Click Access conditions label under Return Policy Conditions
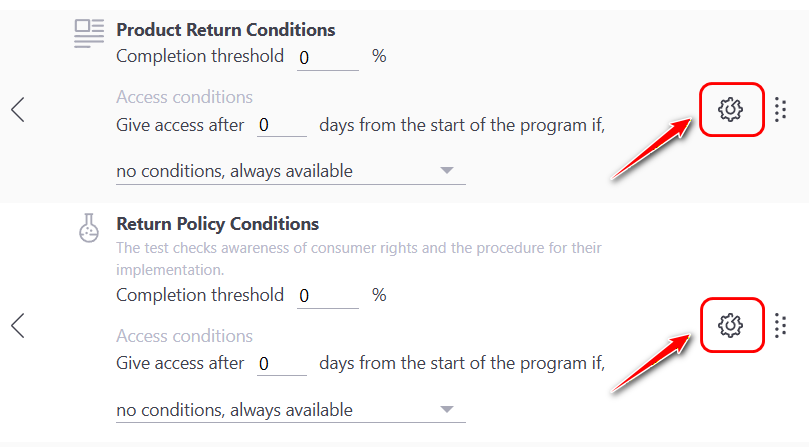 [184, 336]
